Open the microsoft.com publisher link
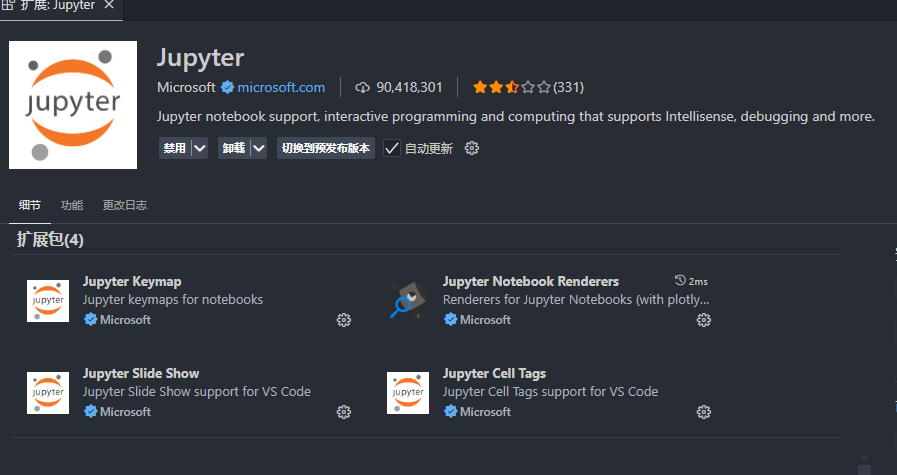Image resolution: width=897 pixels, height=475 pixels. (281, 88)
